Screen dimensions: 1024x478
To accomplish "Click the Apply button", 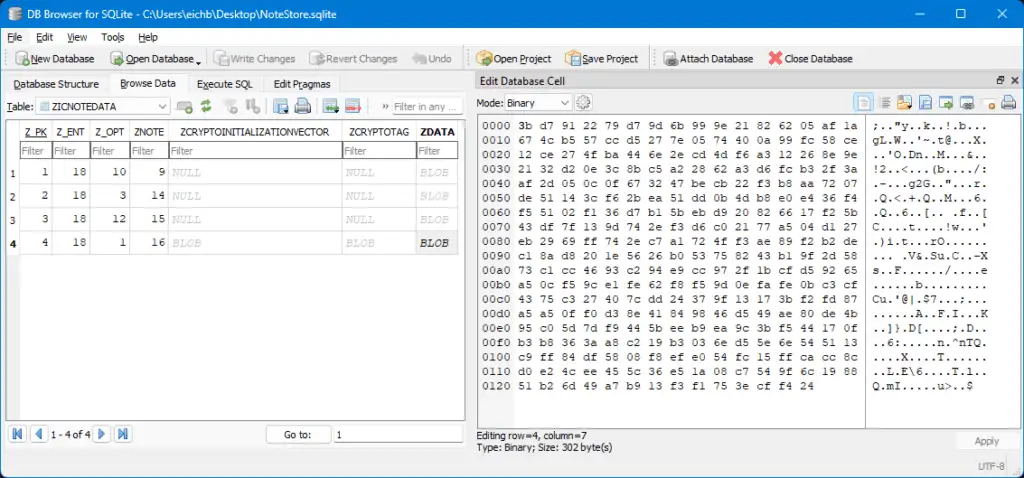I will tap(987, 441).
